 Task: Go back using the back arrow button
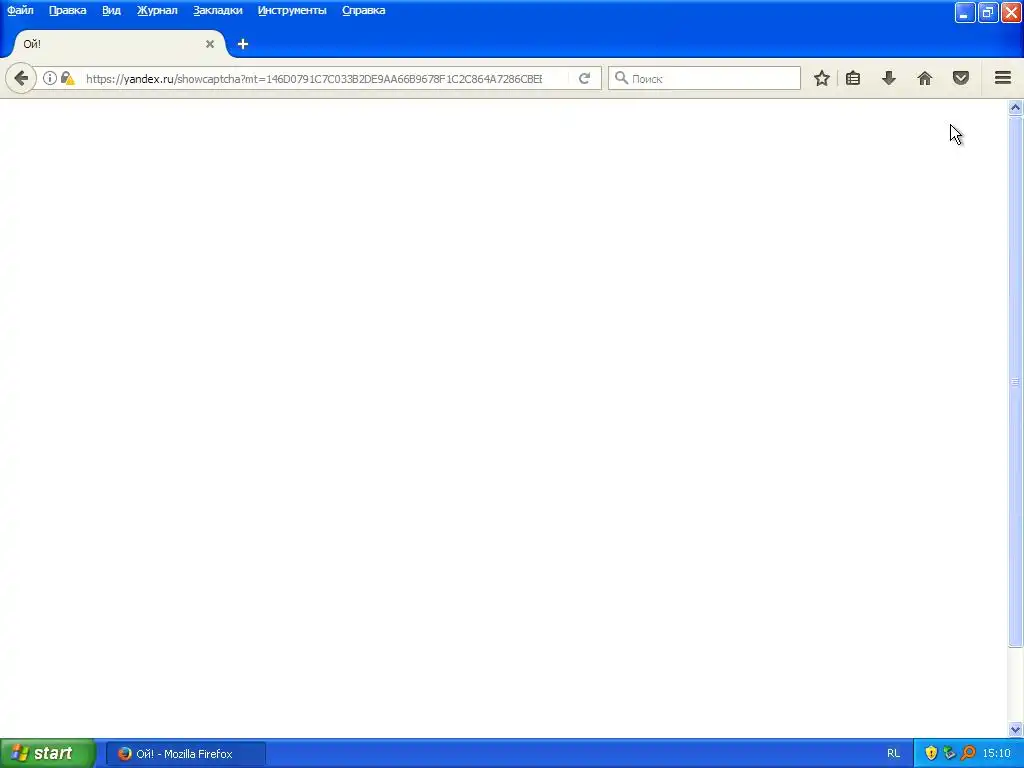[x=21, y=78]
